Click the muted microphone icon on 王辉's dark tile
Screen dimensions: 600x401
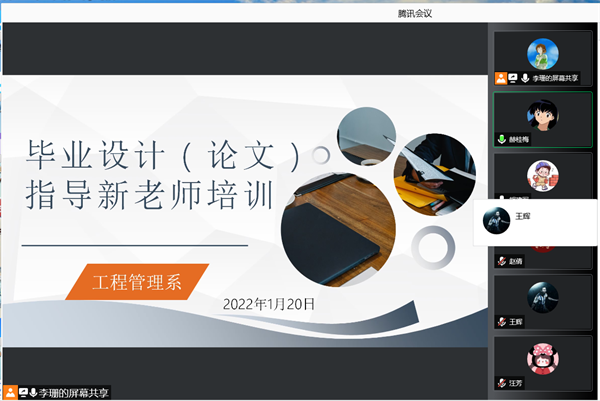[502, 322]
